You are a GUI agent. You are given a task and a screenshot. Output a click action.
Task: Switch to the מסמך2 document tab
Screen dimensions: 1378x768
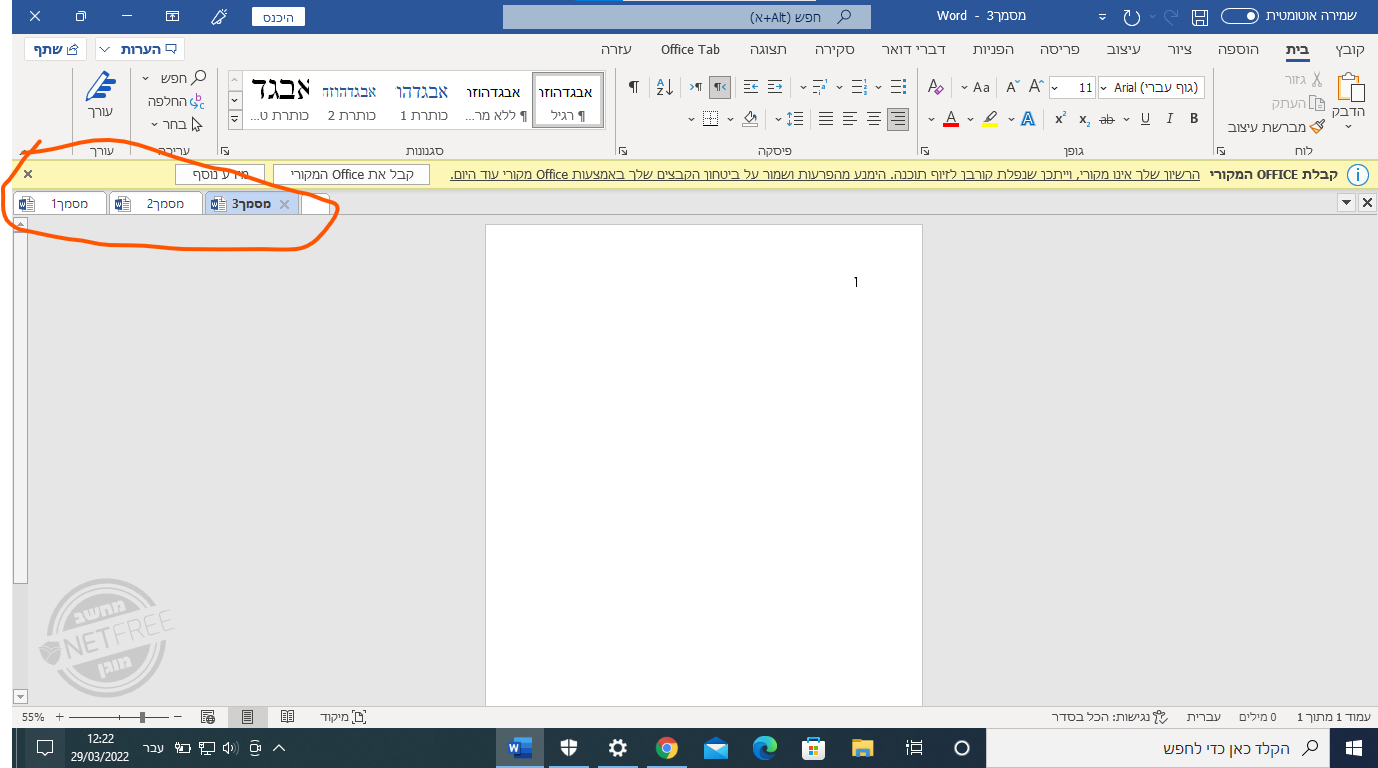tap(155, 204)
